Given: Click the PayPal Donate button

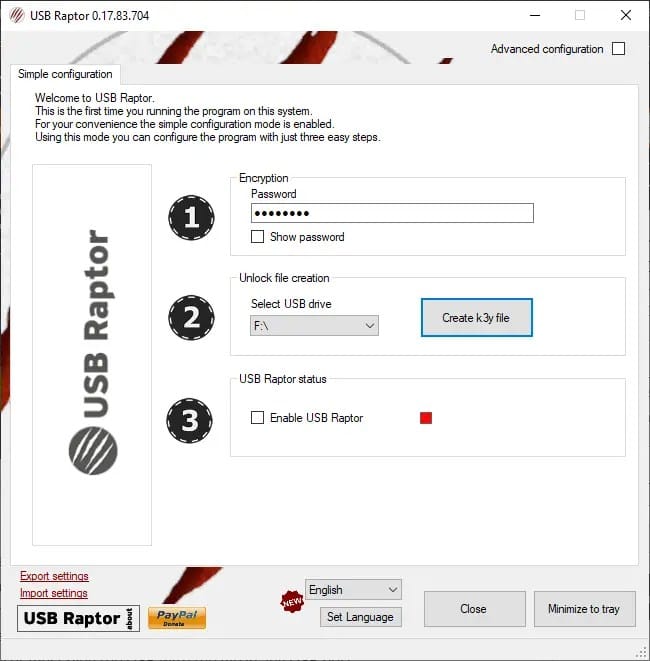Looking at the screenshot, I should pyautogui.click(x=177, y=618).
